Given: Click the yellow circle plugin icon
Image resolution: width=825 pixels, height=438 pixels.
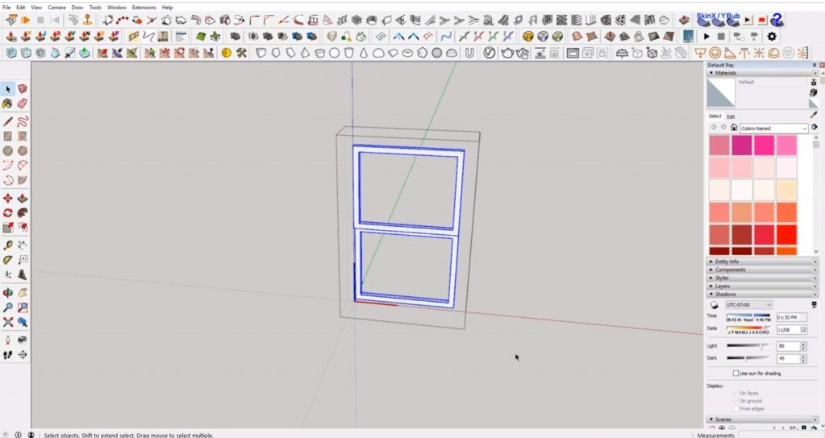Looking at the screenshot, I should tap(226, 53).
